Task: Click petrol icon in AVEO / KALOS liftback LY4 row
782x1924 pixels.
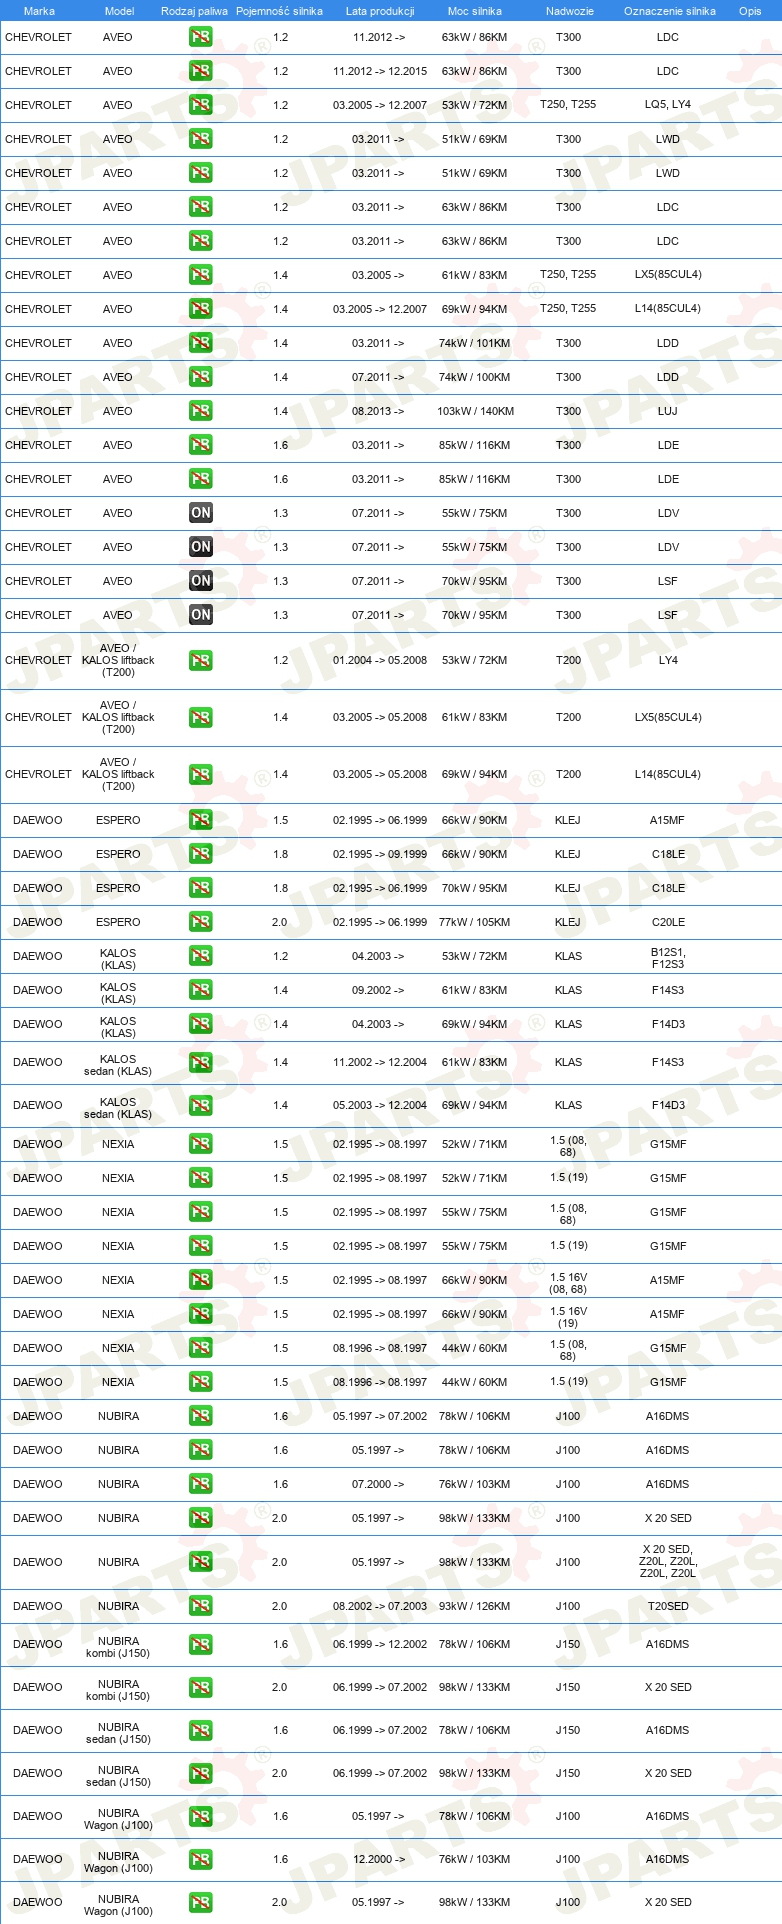Action: click(x=201, y=660)
